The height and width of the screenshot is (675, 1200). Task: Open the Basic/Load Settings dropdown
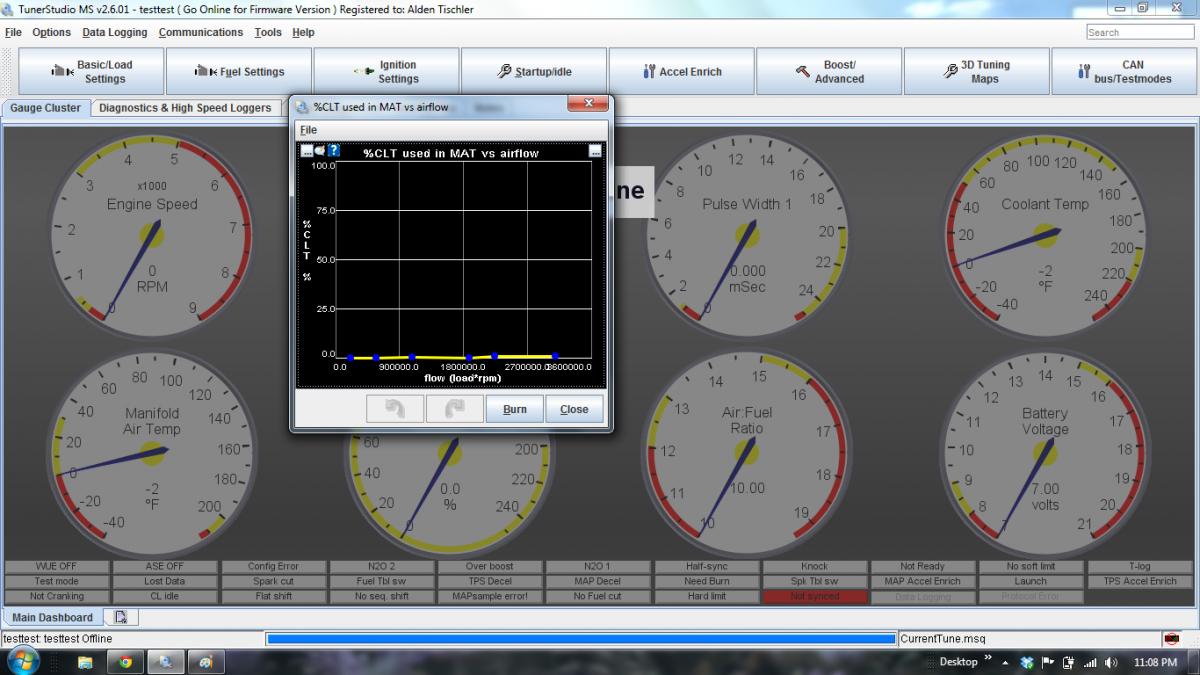[92, 72]
